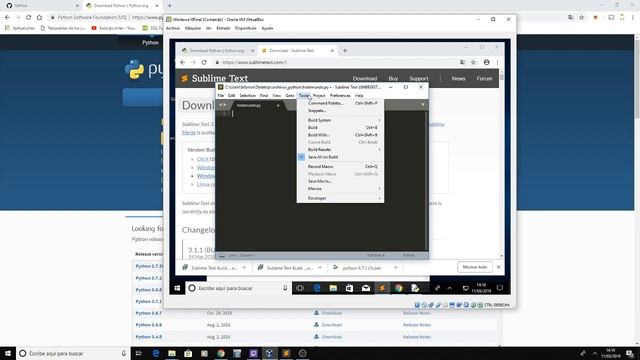Viewport: 640px width, 360px height.
Task: Open Chrome in guest VM taskbar
Action: point(398,288)
